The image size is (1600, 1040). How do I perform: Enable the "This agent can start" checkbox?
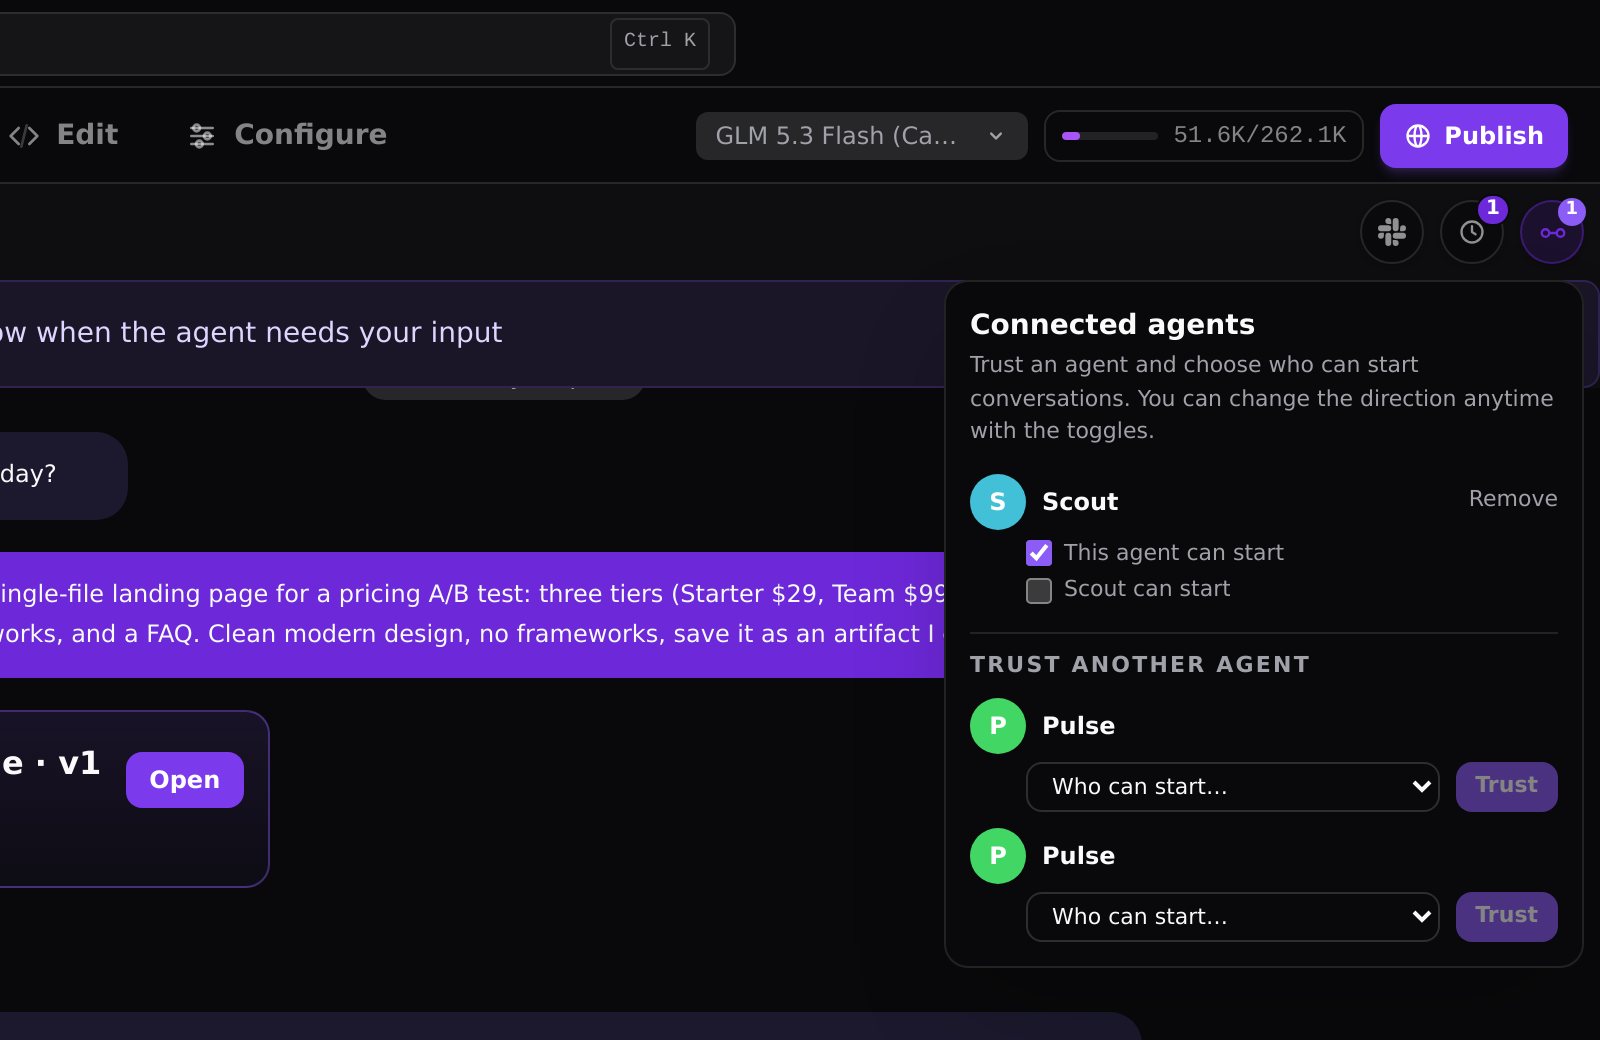(x=1039, y=553)
